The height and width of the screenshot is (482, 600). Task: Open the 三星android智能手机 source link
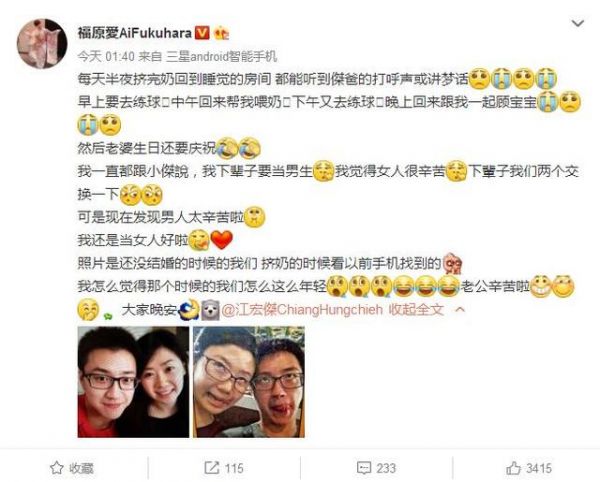(x=222, y=57)
